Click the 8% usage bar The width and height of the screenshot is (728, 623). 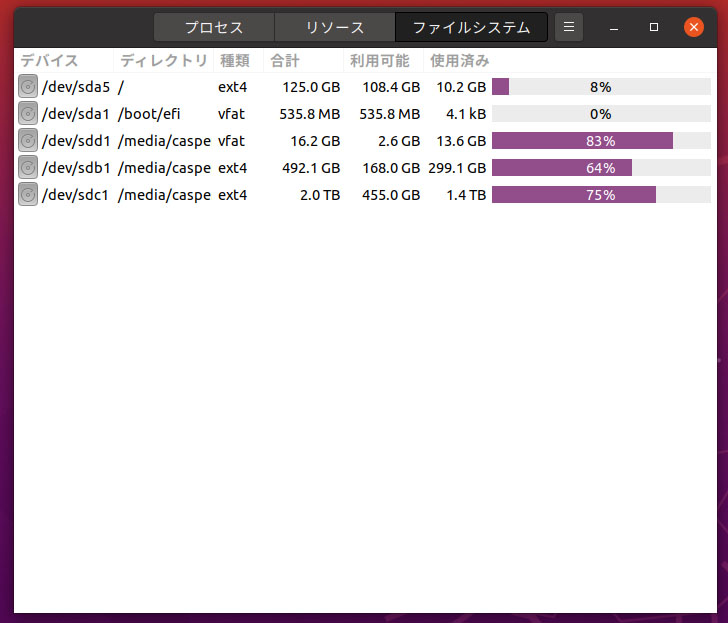pyautogui.click(x=601, y=87)
